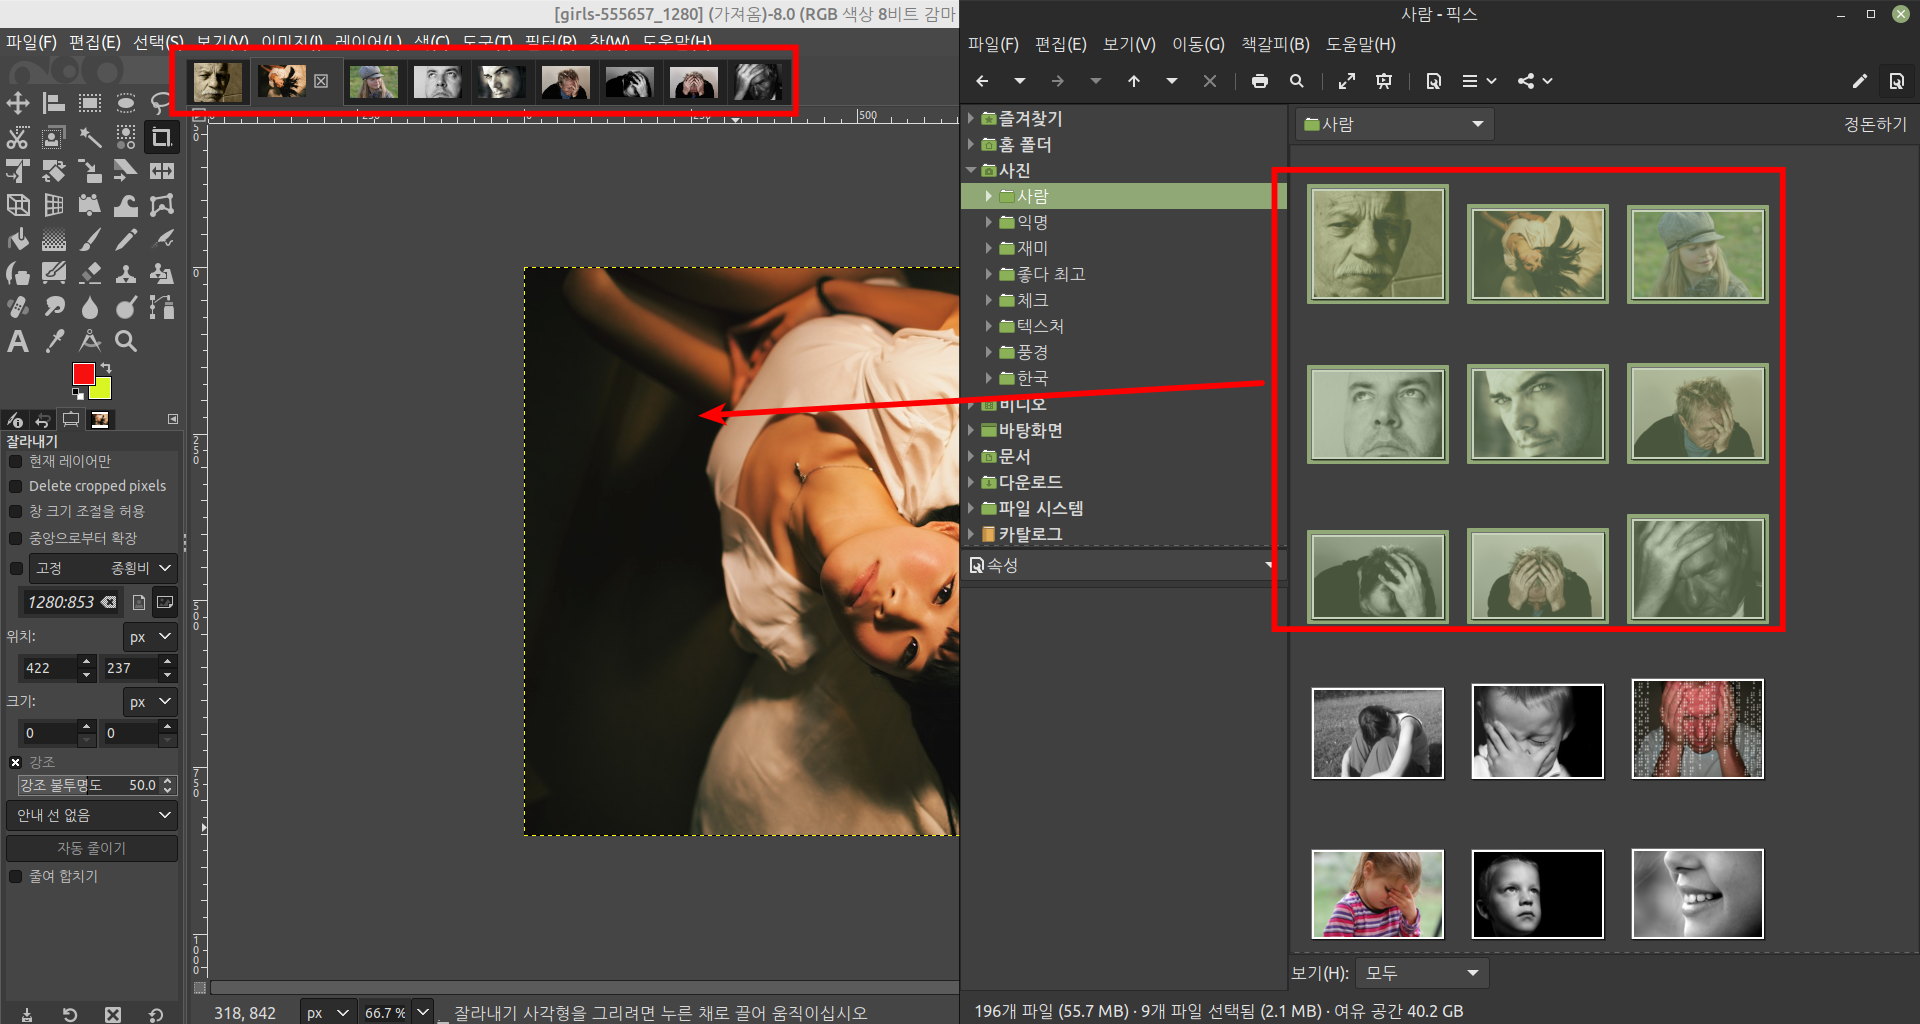Select the Gradient tool

pyautogui.click(x=54, y=239)
